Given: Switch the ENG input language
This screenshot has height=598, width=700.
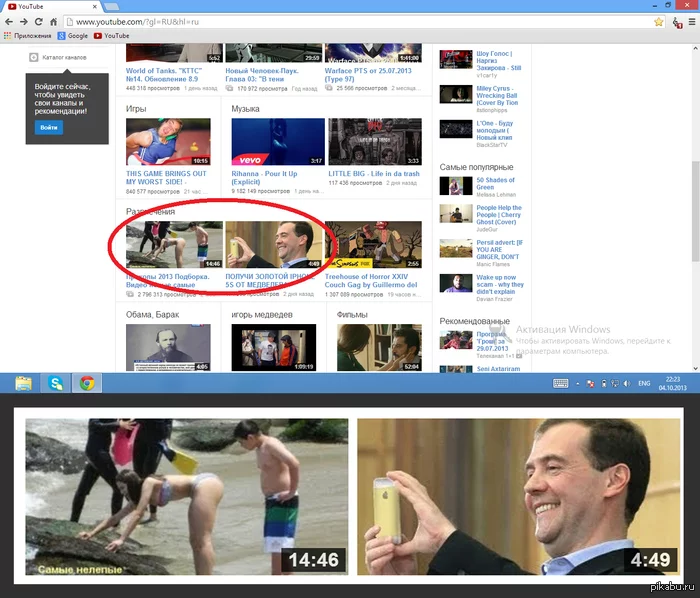Looking at the screenshot, I should (644, 383).
